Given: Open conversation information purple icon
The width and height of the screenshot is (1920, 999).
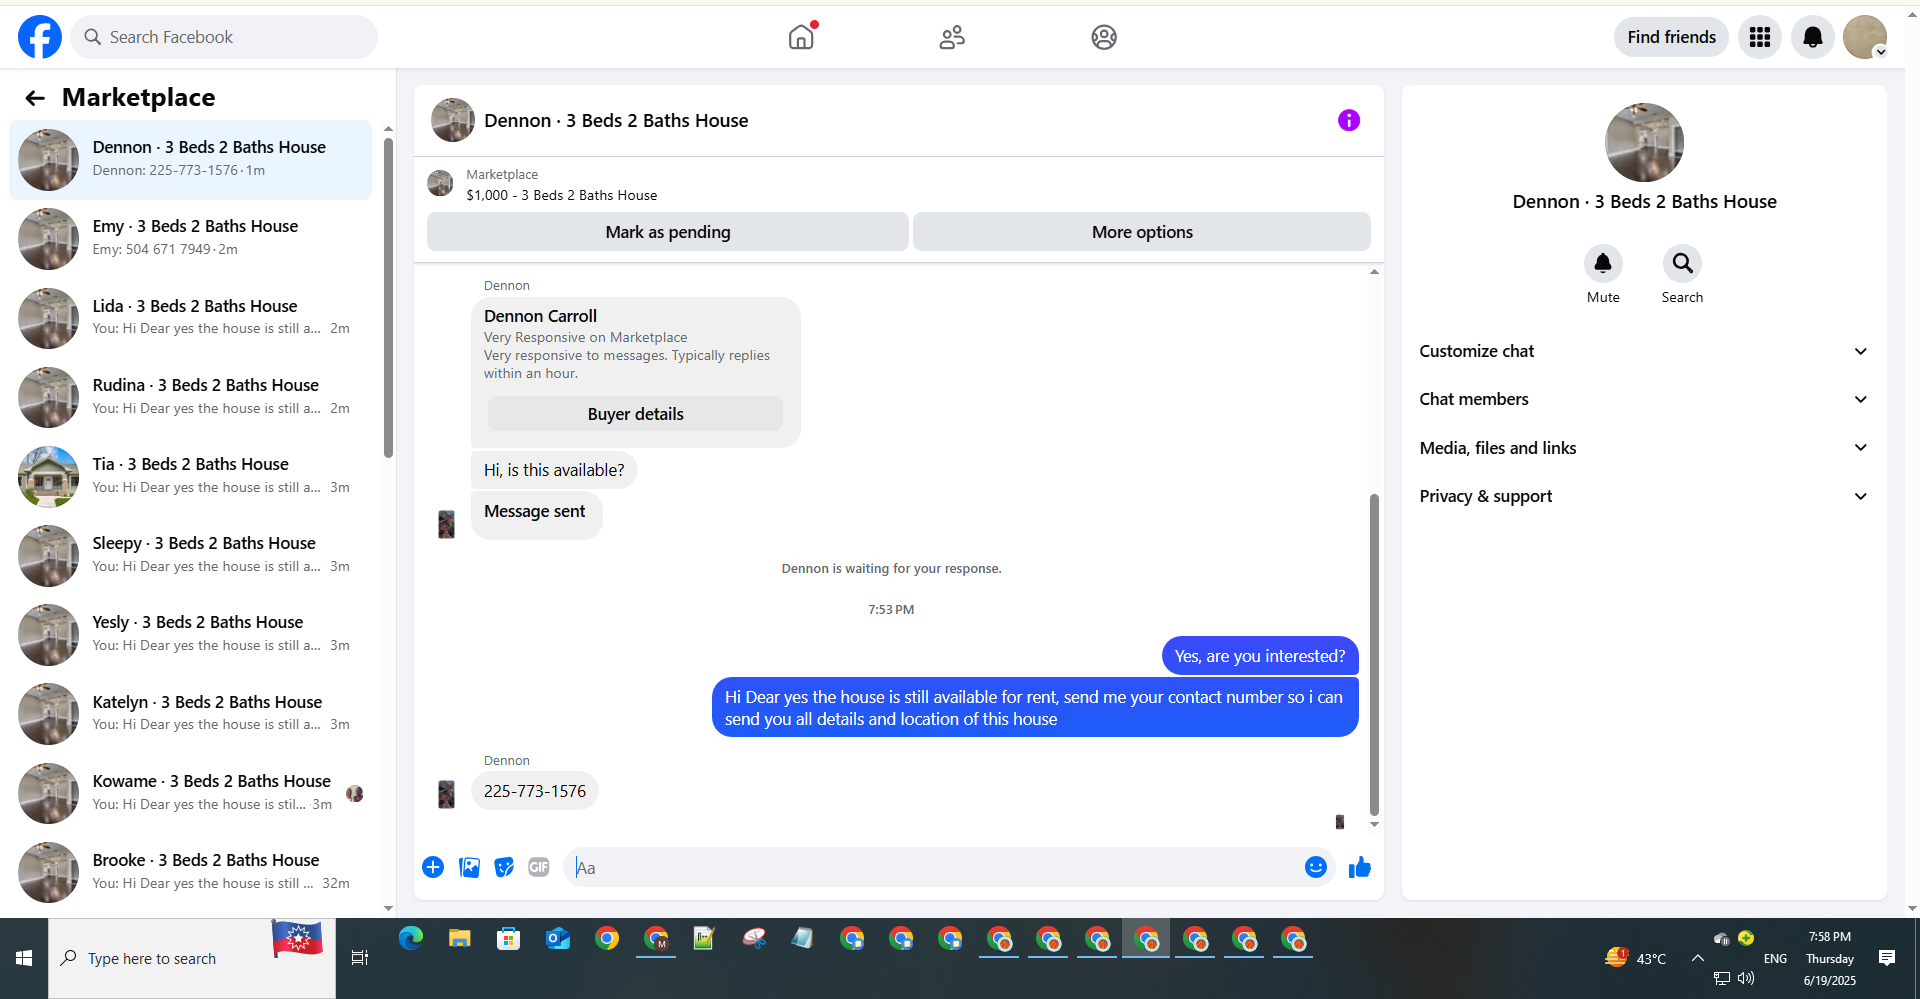Looking at the screenshot, I should pyautogui.click(x=1349, y=120).
